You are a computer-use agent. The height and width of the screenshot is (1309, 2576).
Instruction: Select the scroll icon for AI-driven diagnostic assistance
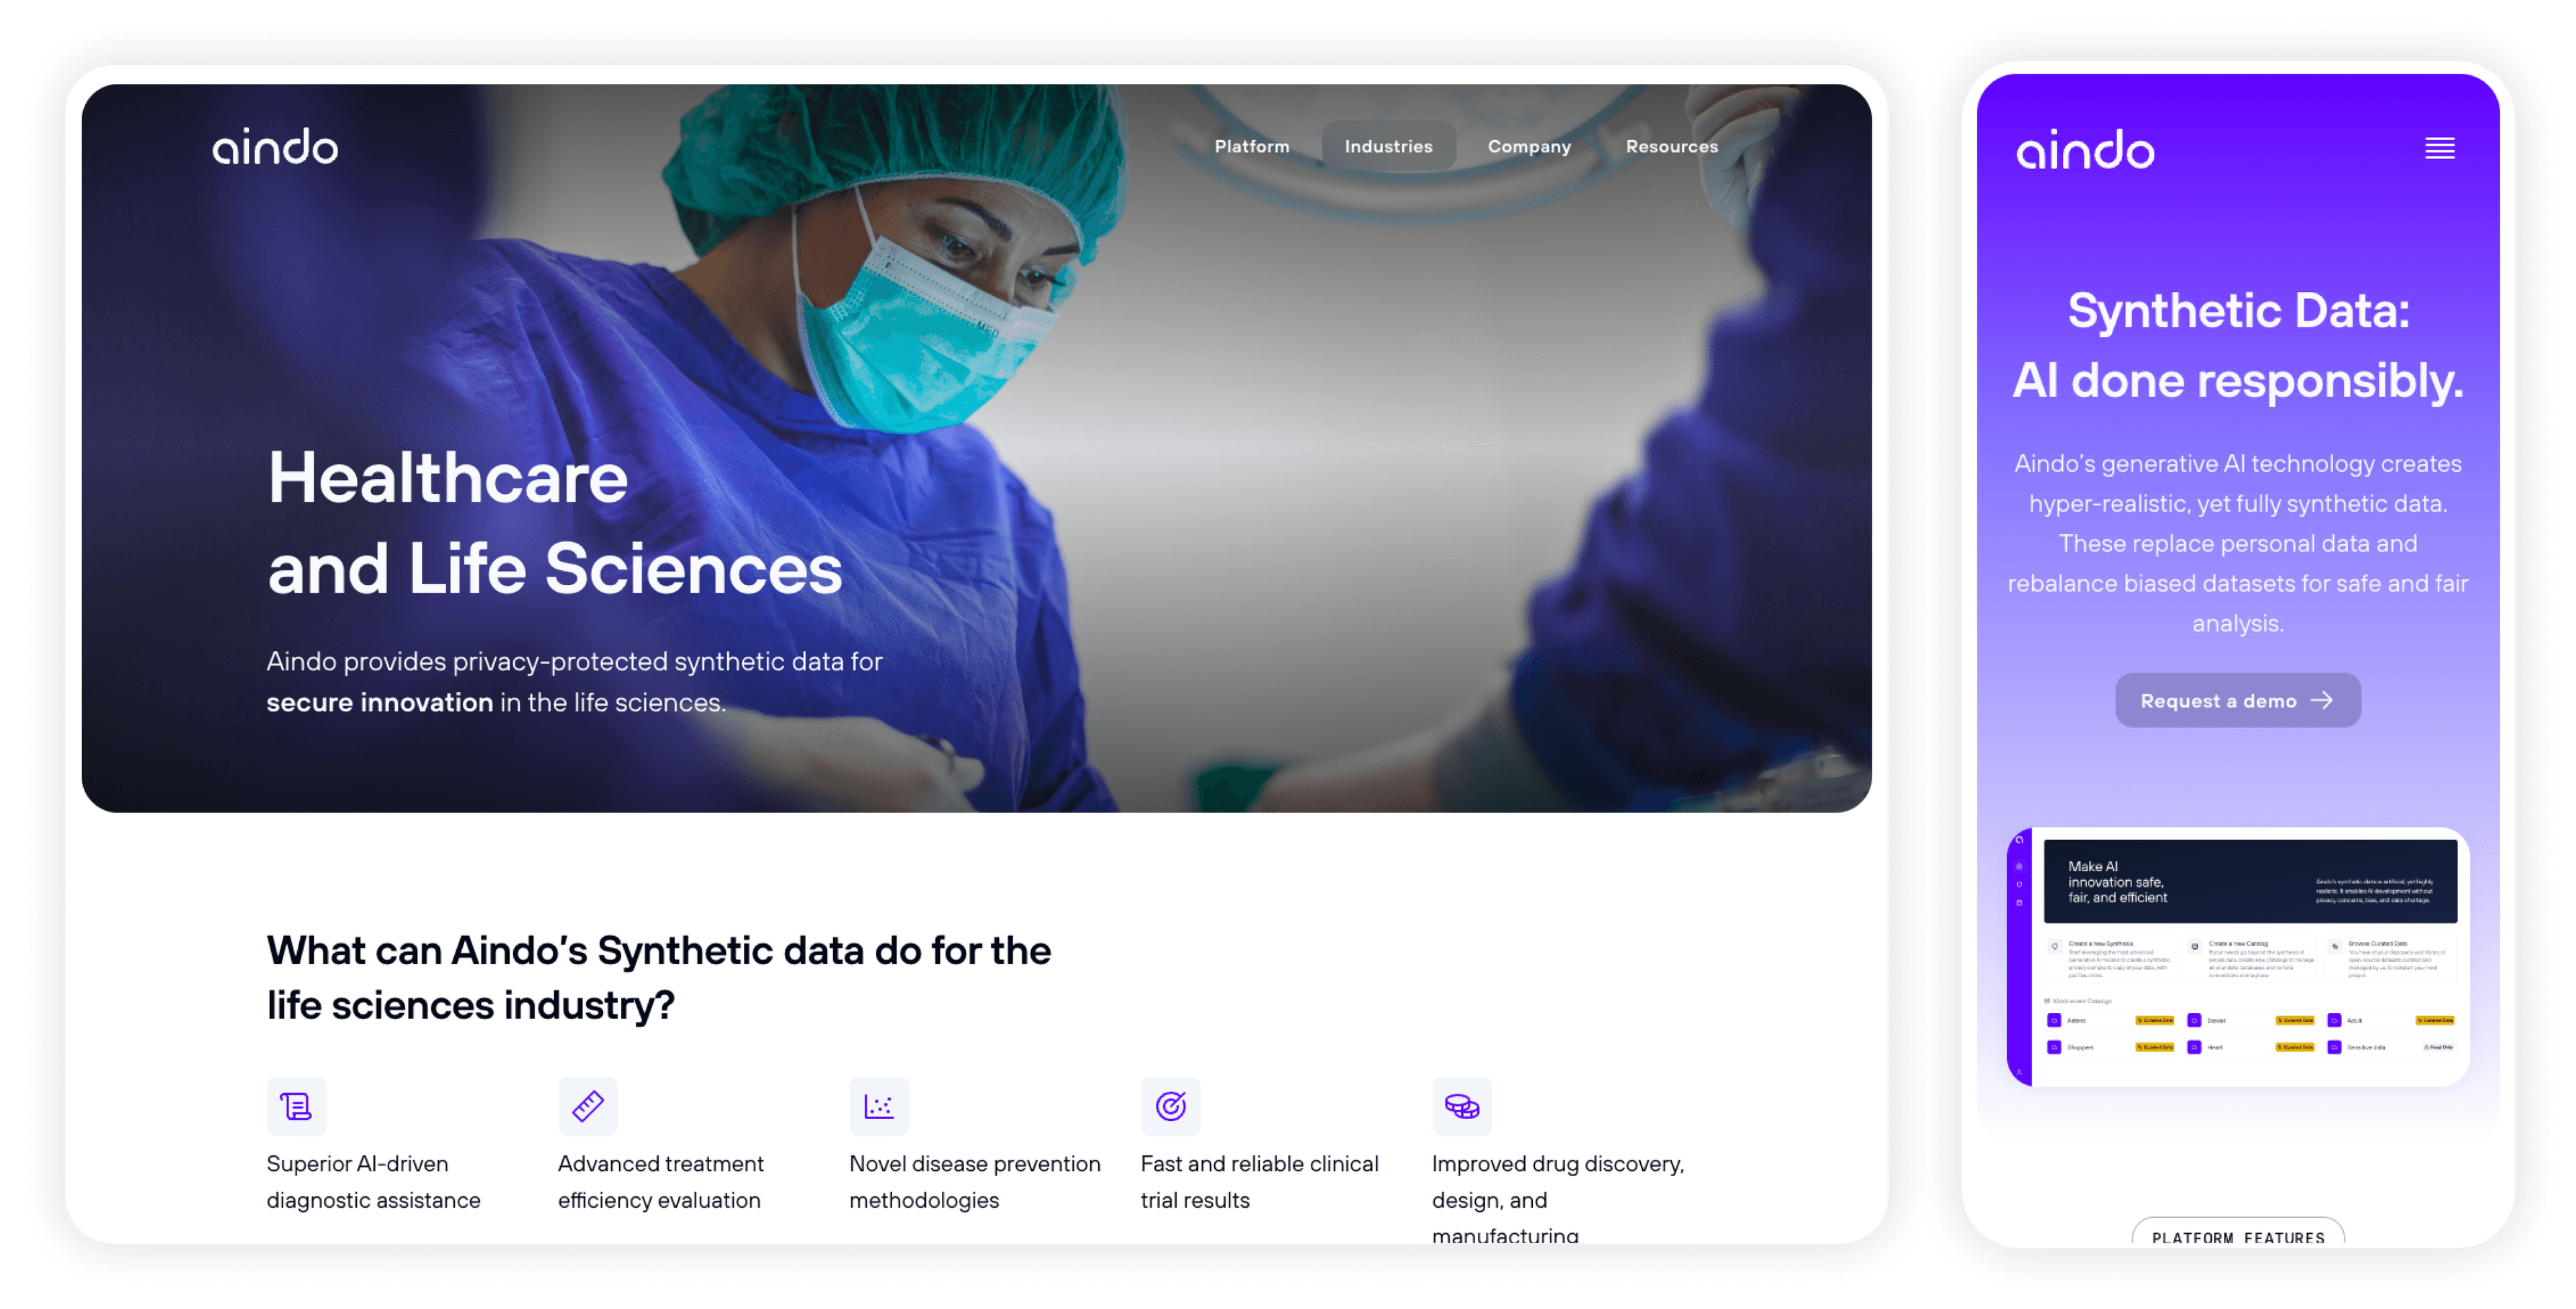tap(296, 1106)
